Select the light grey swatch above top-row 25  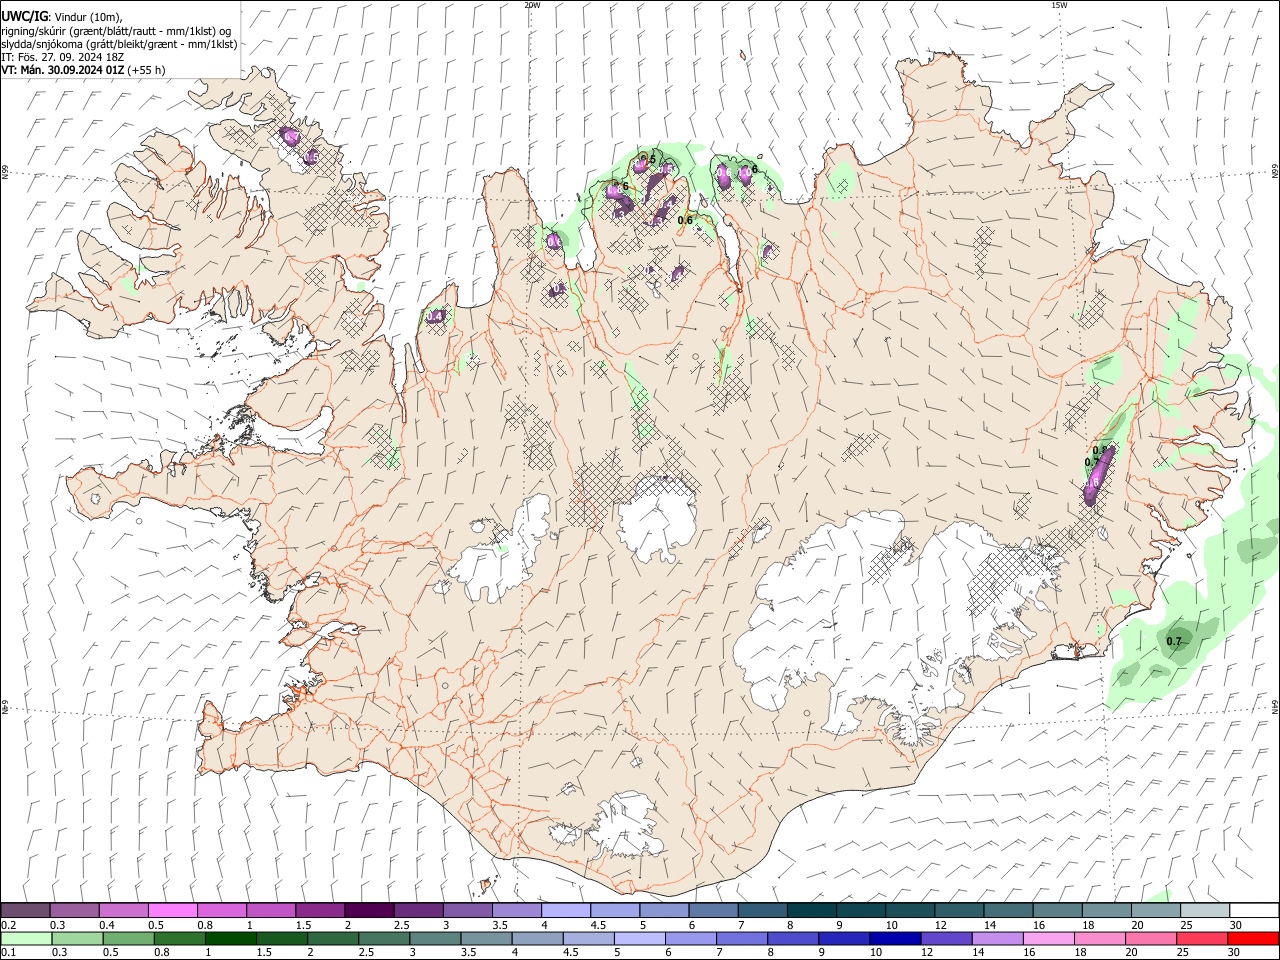pyautogui.click(x=1204, y=911)
